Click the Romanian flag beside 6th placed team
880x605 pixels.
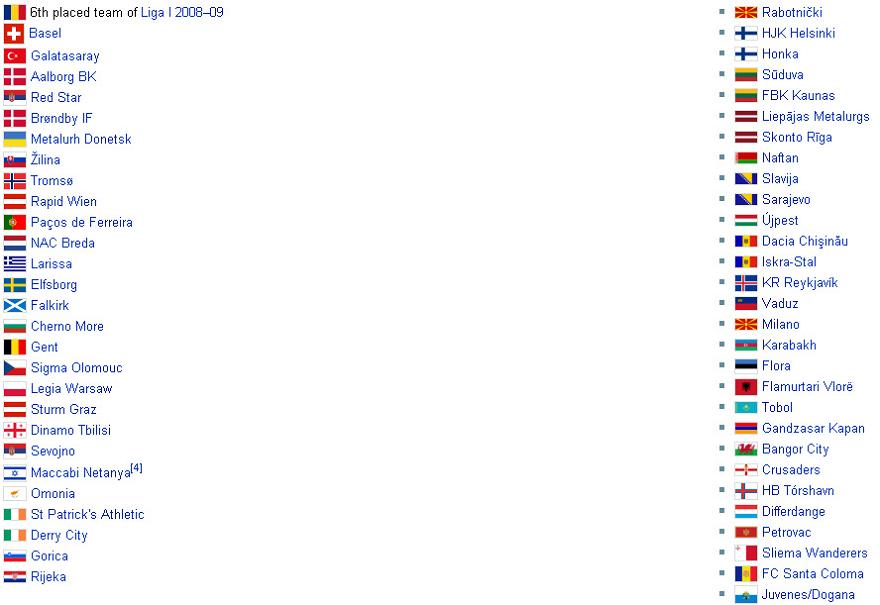tap(15, 12)
